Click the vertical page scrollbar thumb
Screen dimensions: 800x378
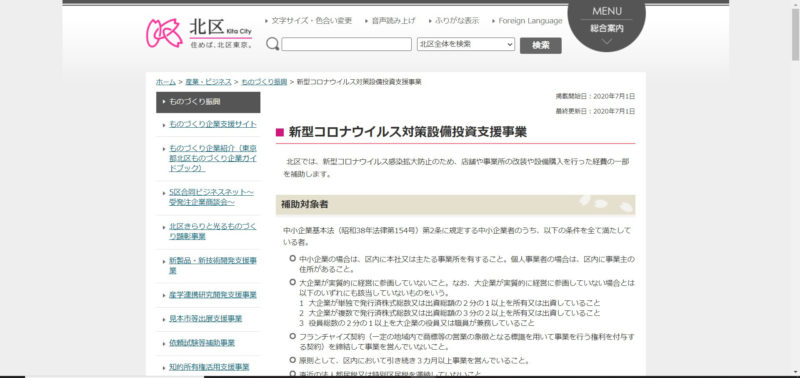[x=795, y=35]
